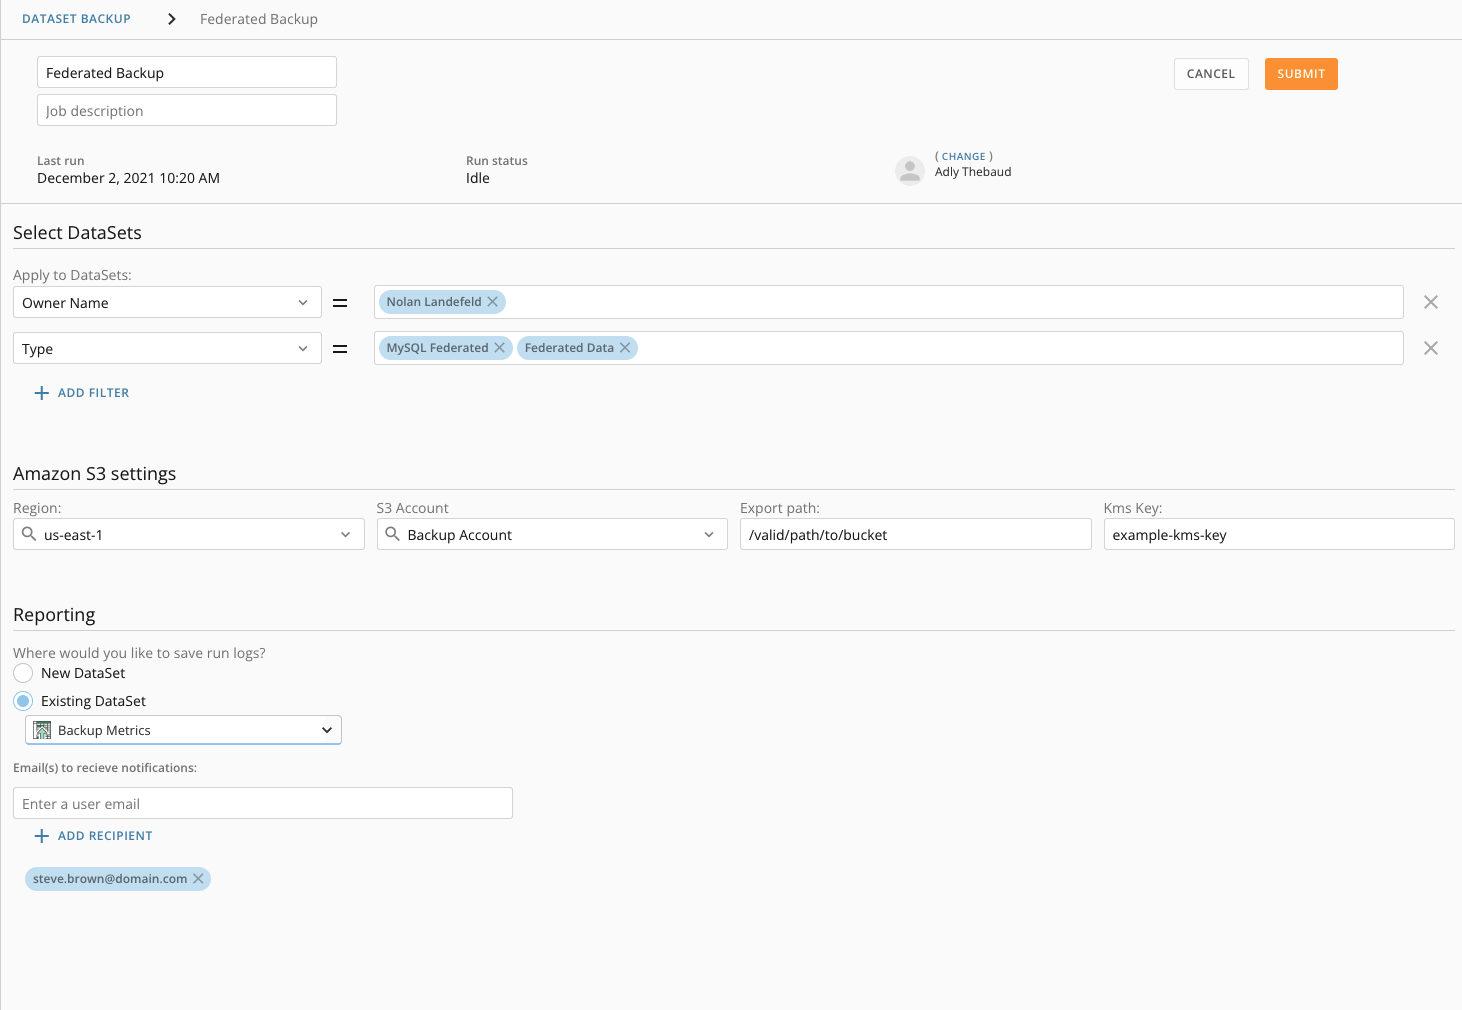This screenshot has width=1462, height=1010.
Task: Click the Idle run status text
Action: (478, 178)
